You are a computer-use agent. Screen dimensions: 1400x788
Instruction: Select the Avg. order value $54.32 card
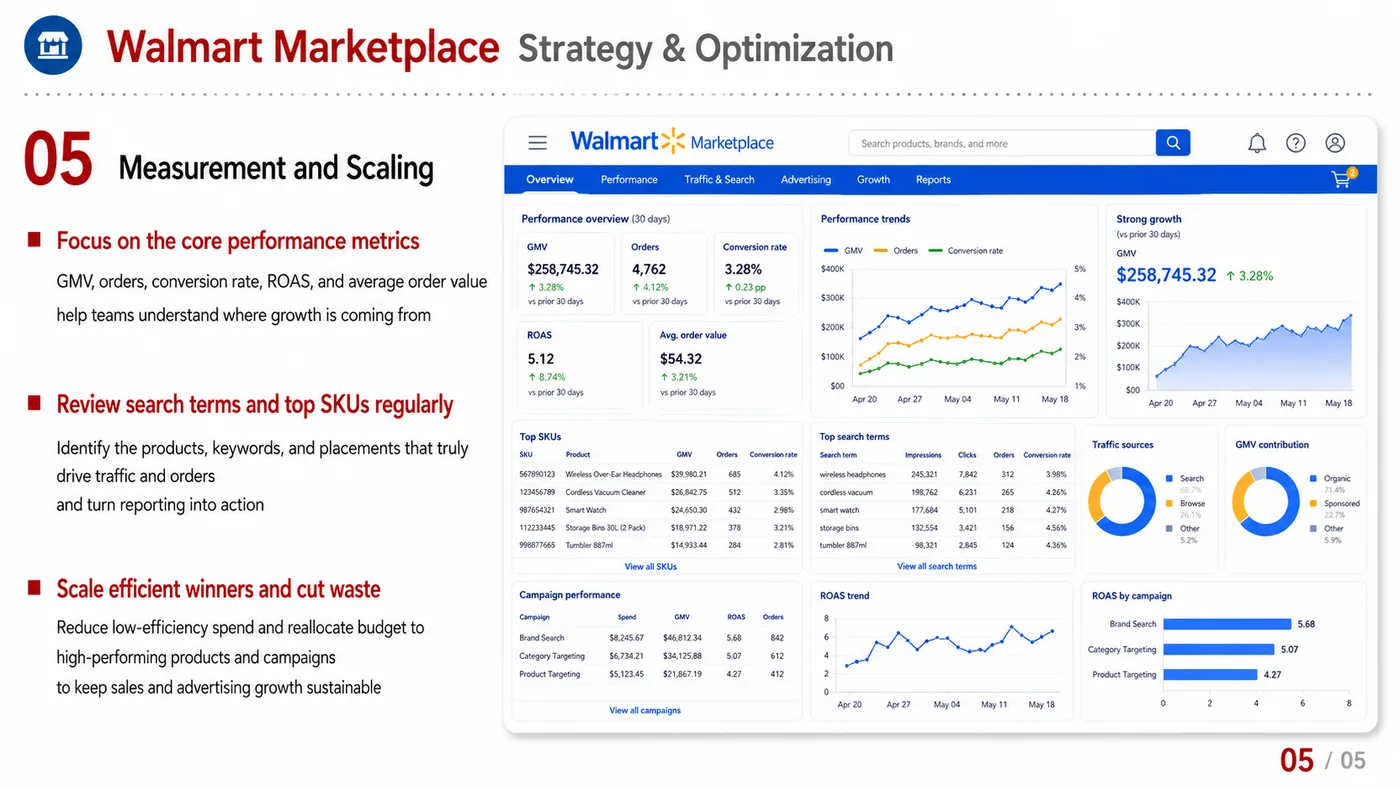click(725, 364)
